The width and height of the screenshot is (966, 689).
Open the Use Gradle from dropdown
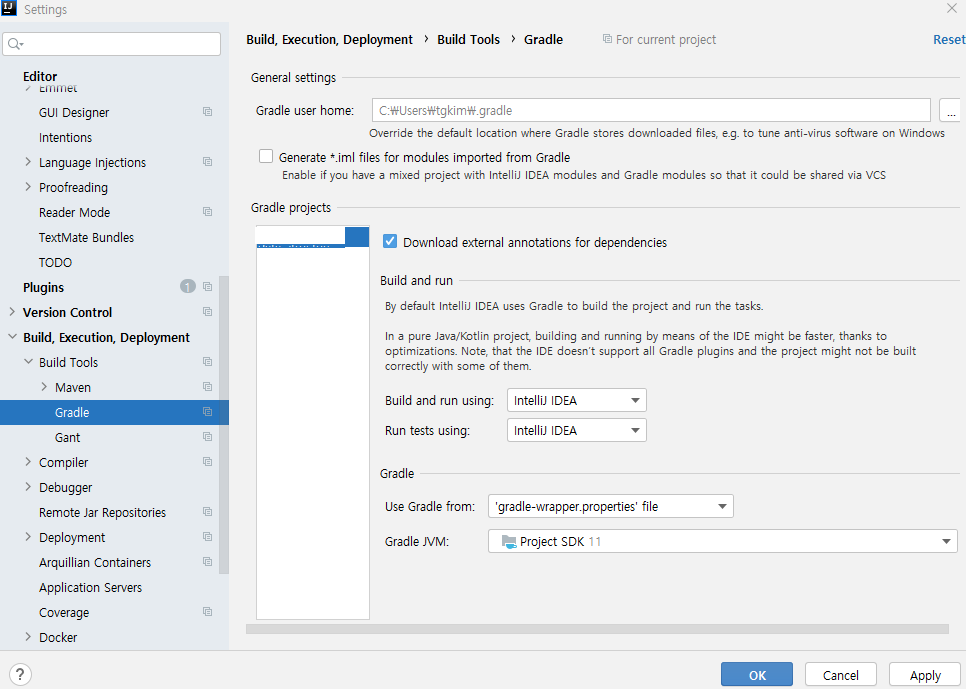(611, 506)
